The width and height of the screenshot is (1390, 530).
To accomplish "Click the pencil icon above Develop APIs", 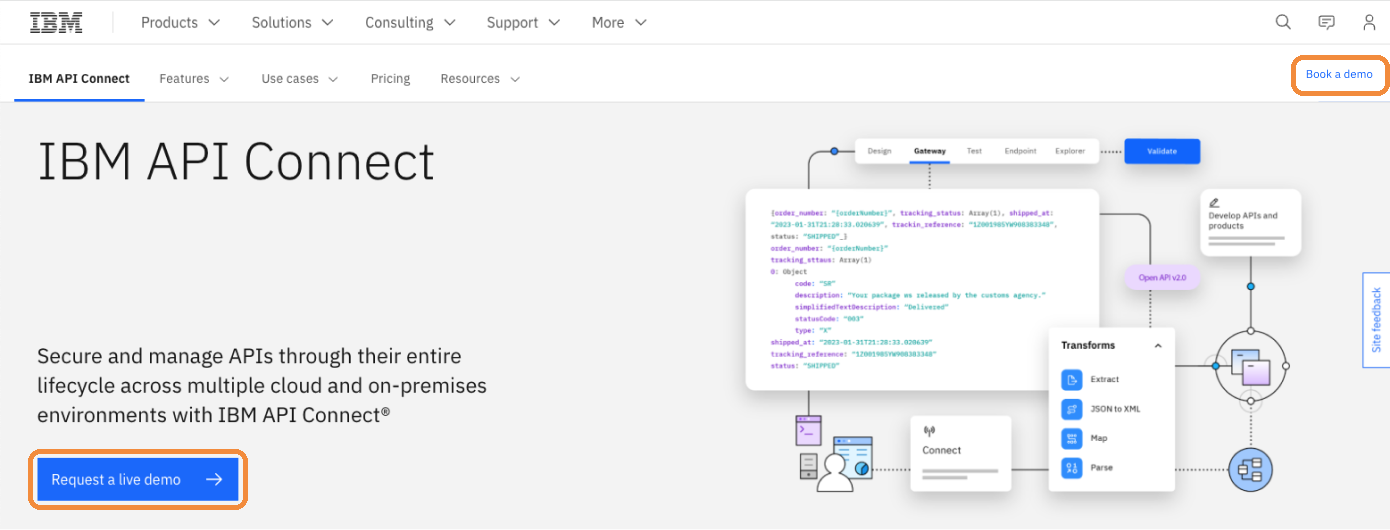I will (1214, 202).
